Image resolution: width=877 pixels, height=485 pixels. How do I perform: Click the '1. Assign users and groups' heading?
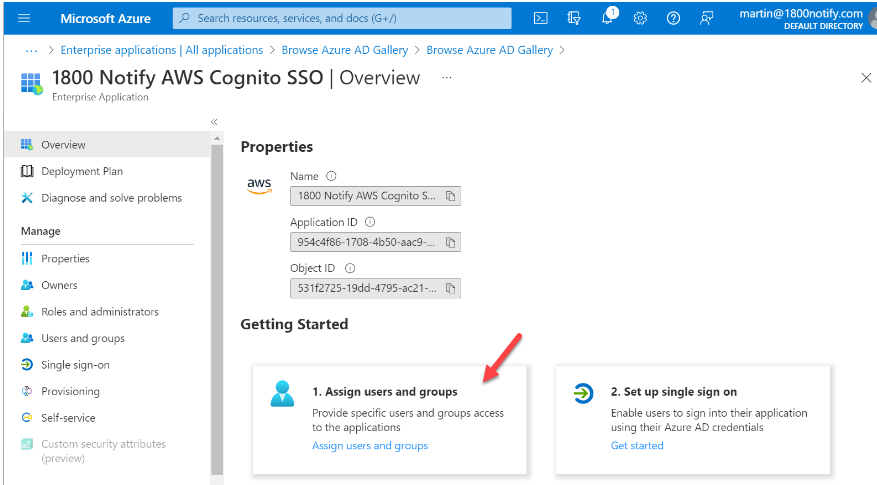[x=385, y=392]
